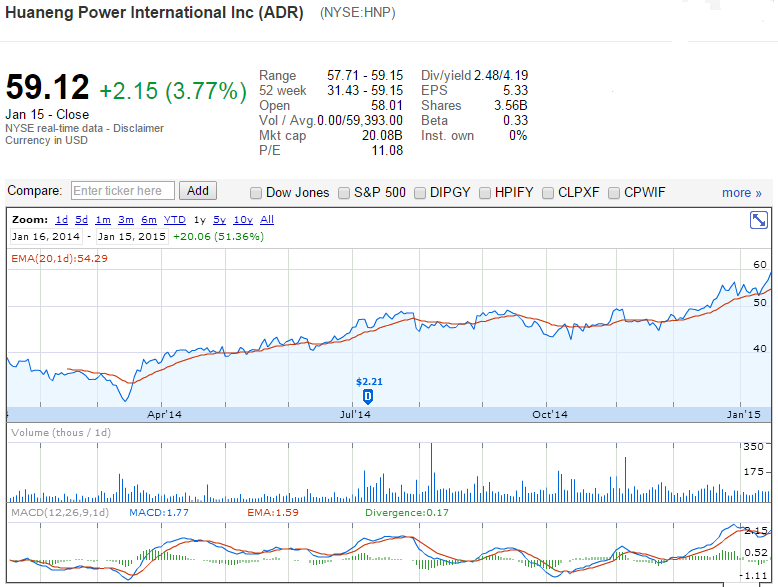Click the Divergence:0.17 readout
This screenshot has height=587, width=778.
click(407, 513)
